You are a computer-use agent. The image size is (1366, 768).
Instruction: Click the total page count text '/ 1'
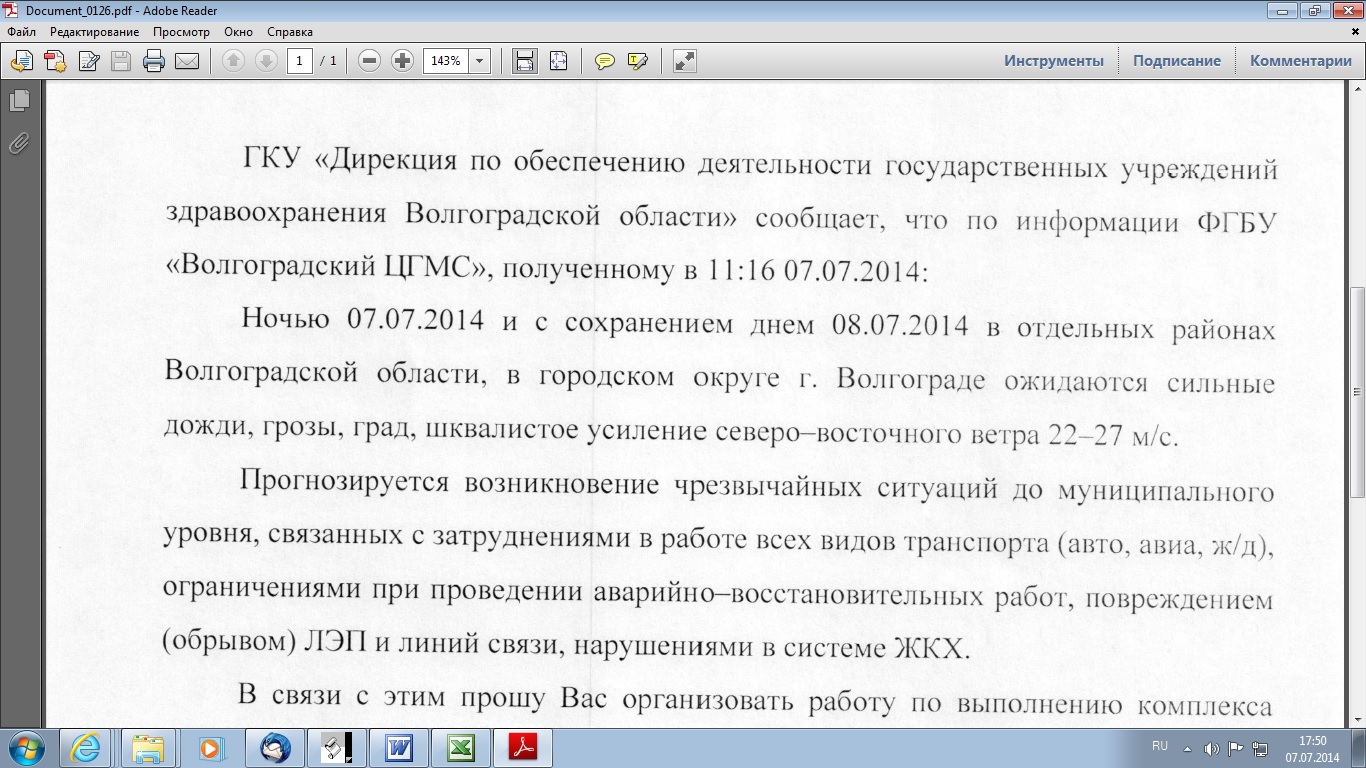328,61
